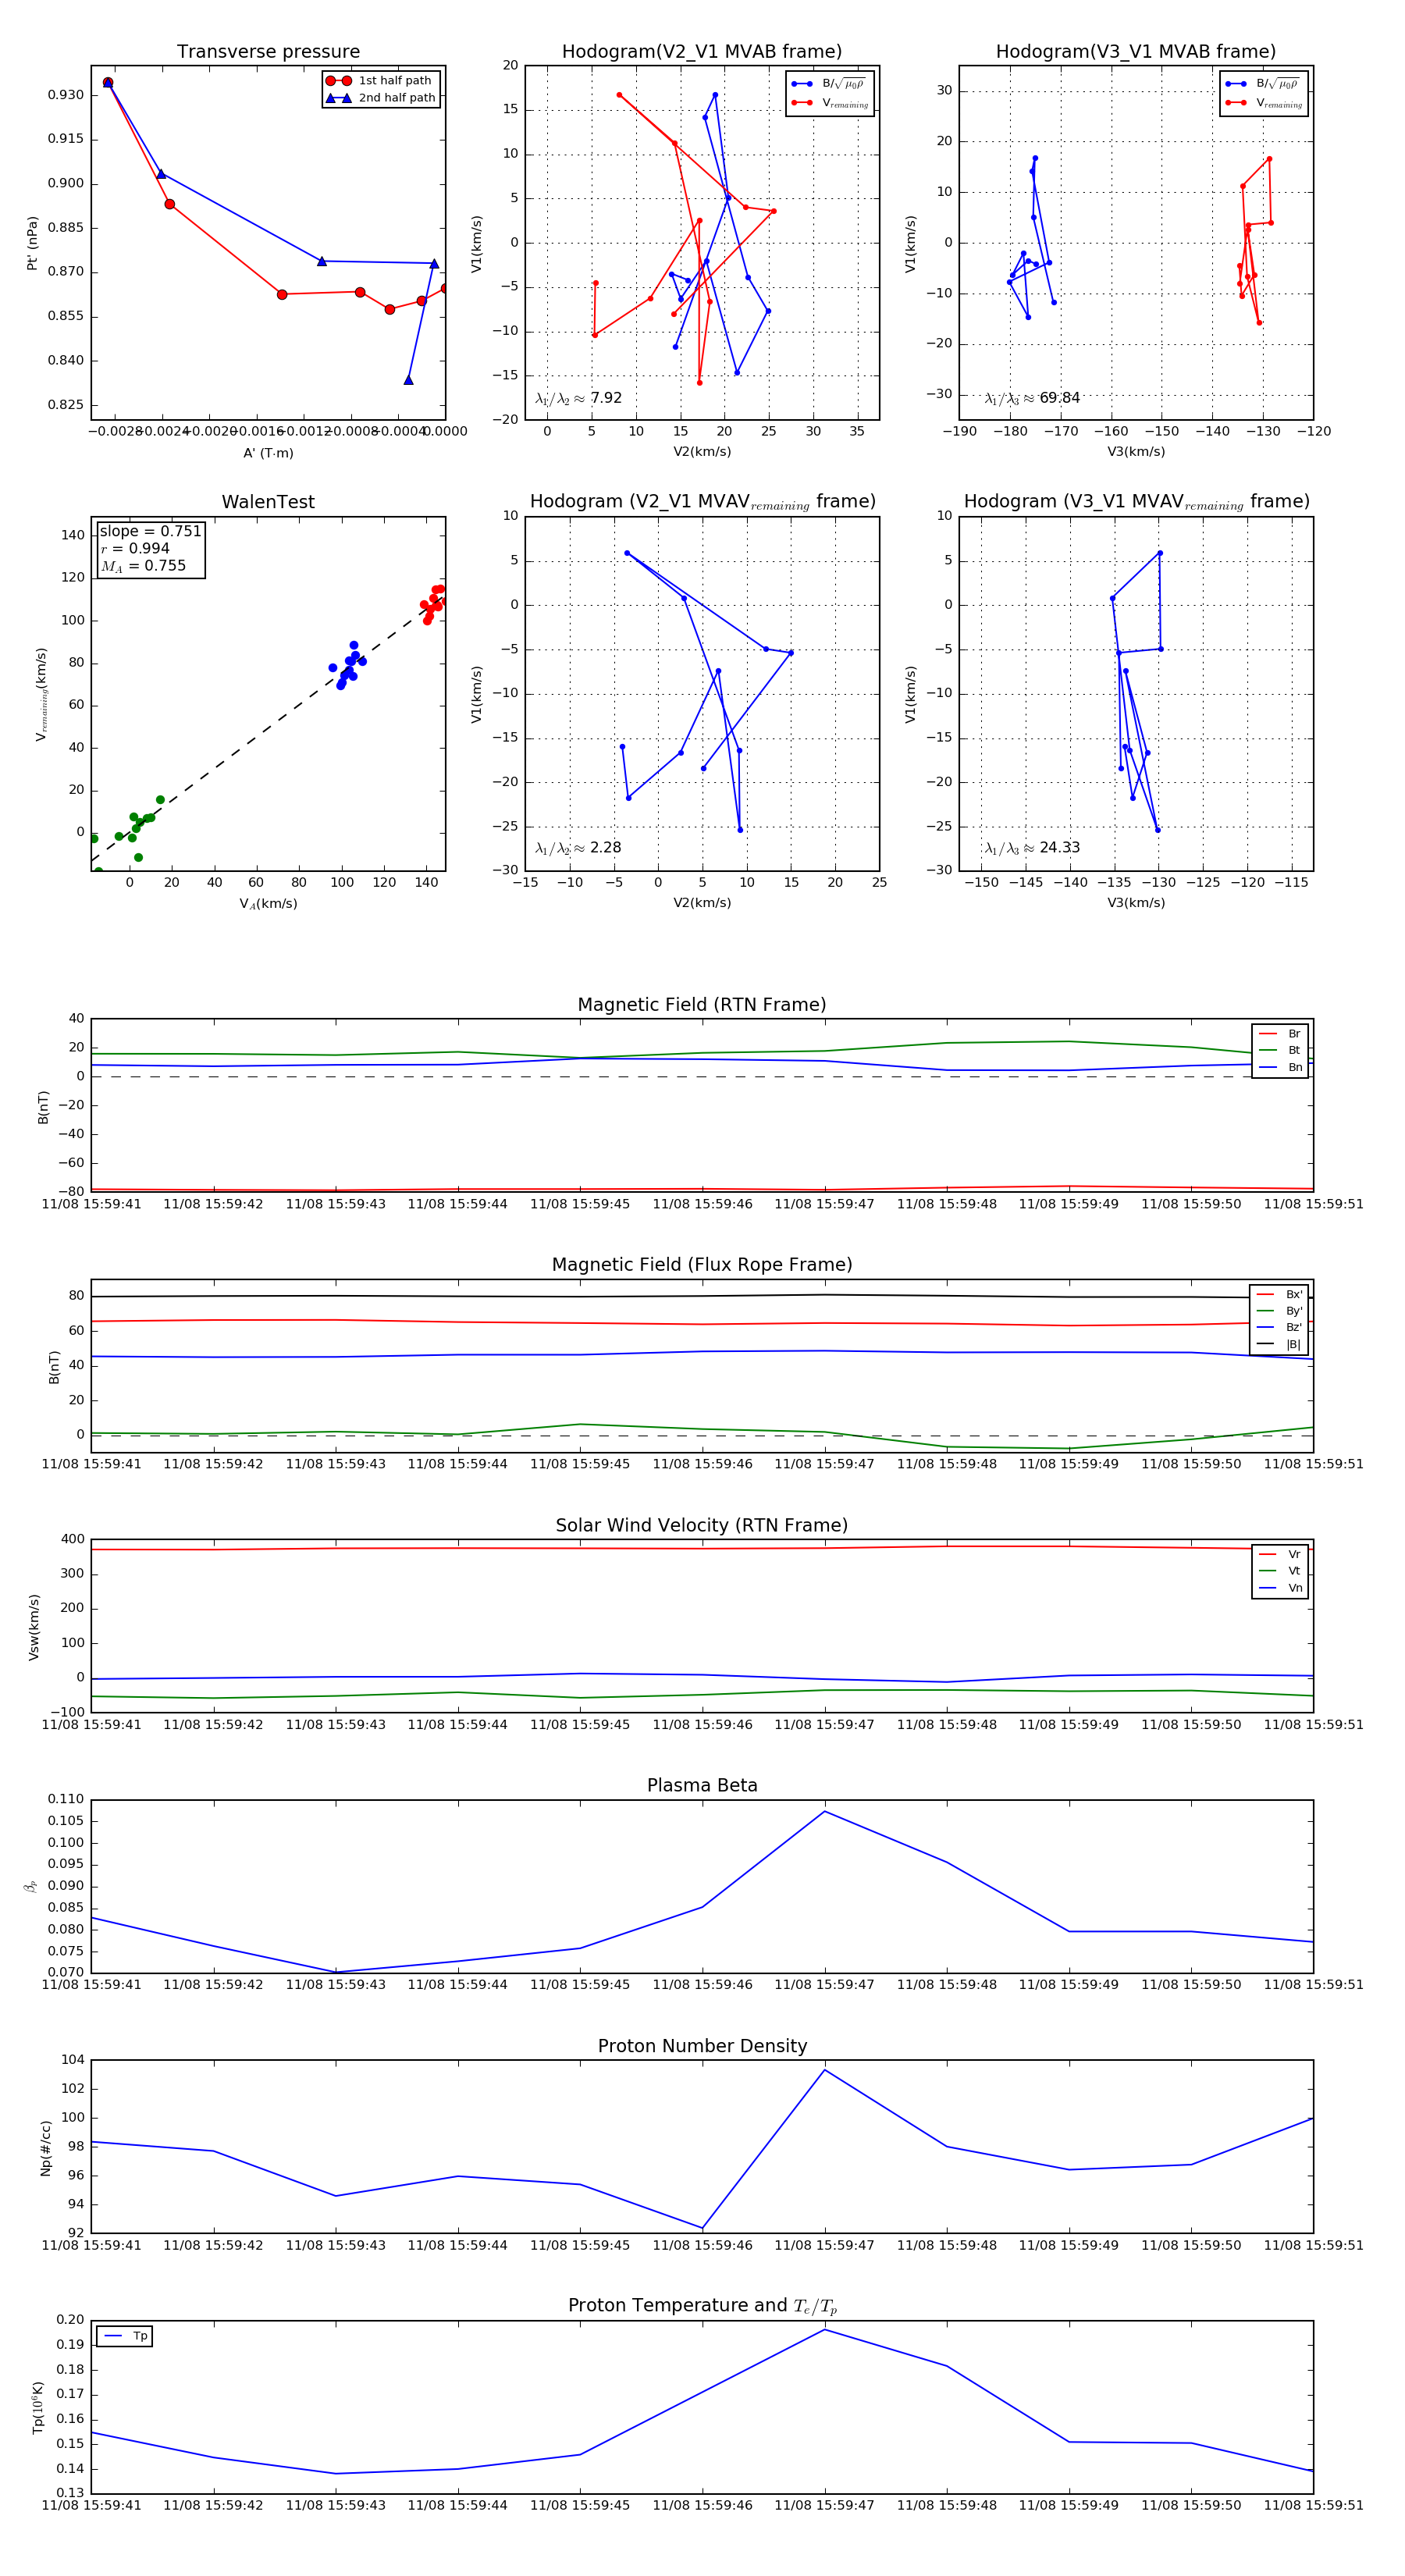
Task: Select the Alfvén Mach number 0.755 text
Action: [143, 566]
